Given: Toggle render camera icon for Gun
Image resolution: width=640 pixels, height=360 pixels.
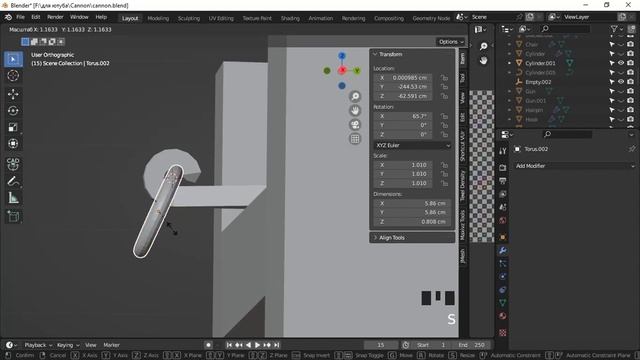Looking at the screenshot, I should tap(631, 91).
